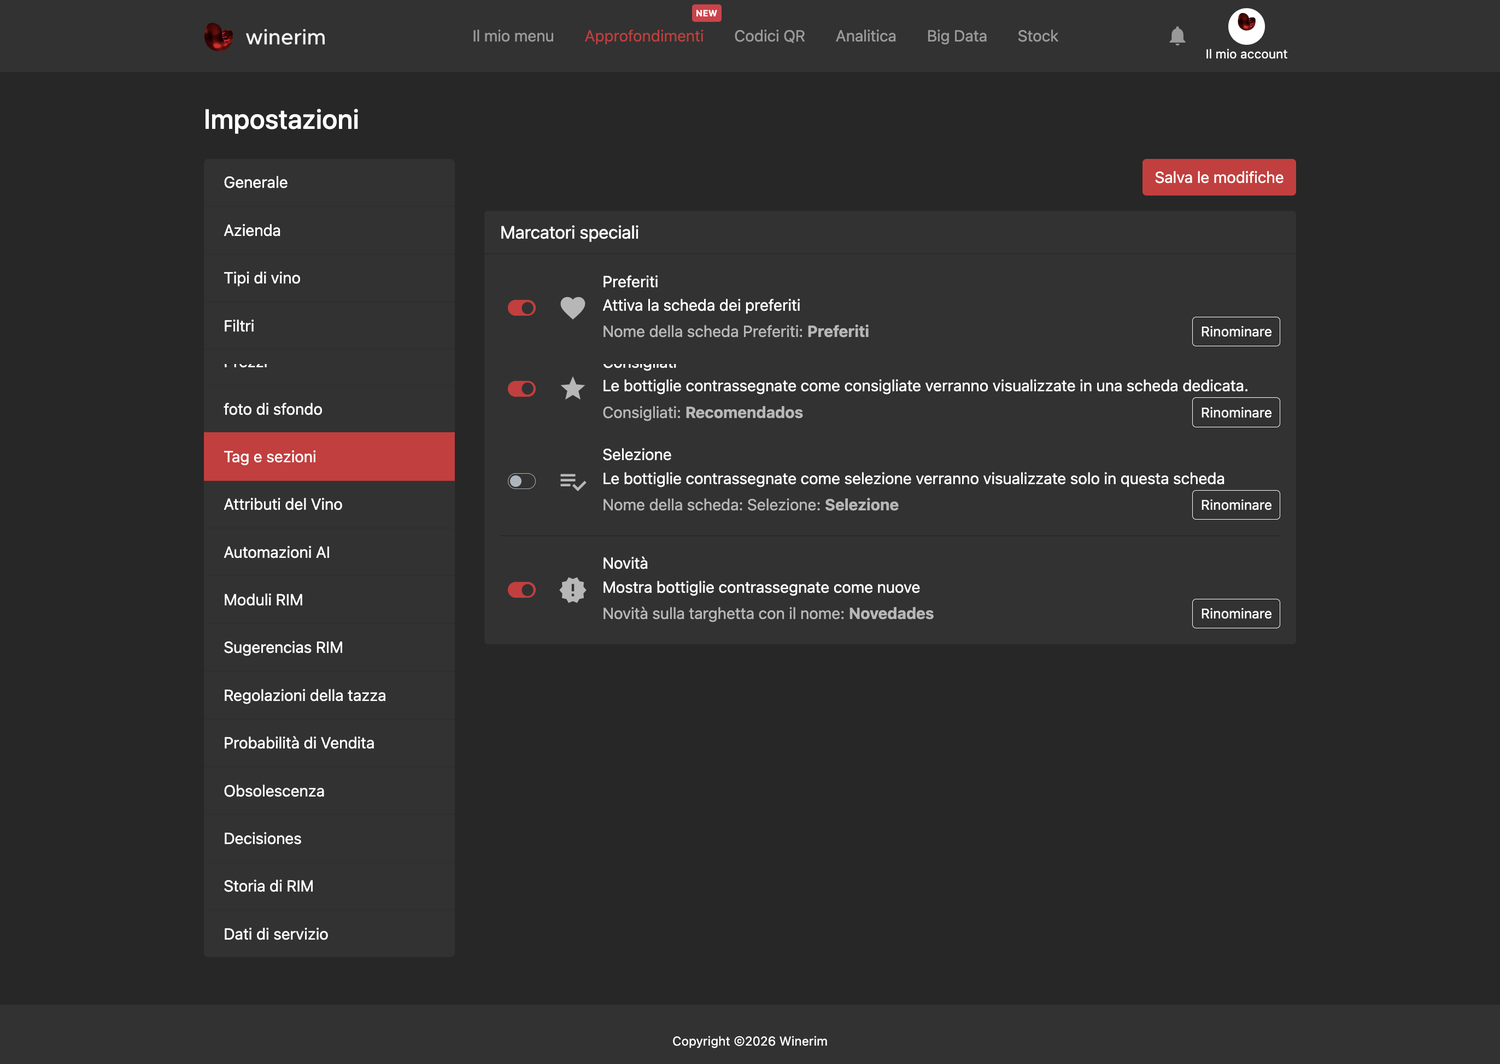This screenshot has height=1064, width=1500.
Task: Click the Novità badge icon
Action: tap(572, 590)
